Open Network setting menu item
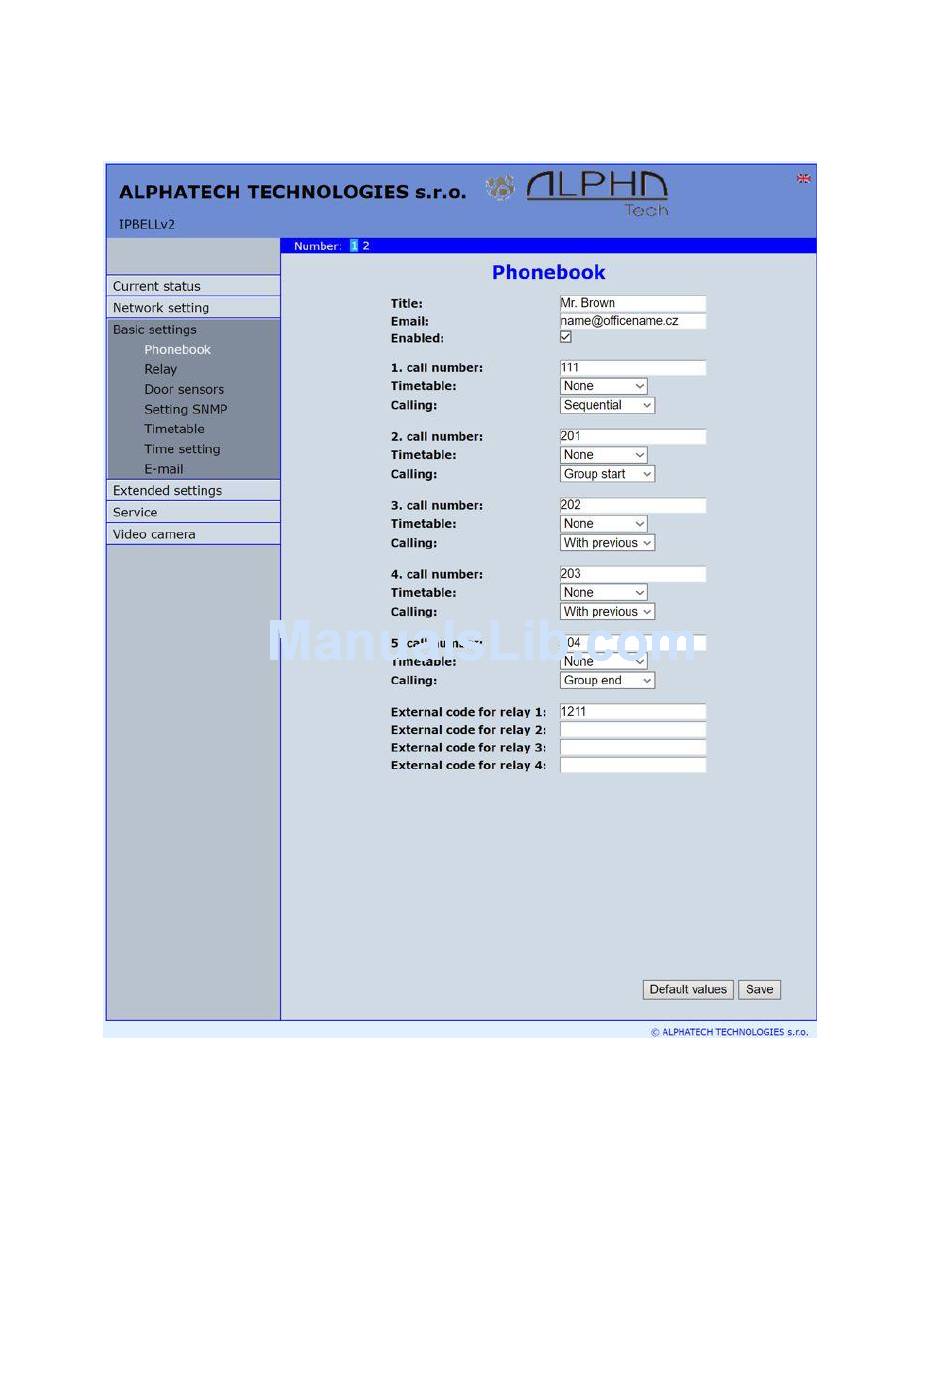 click(193, 308)
